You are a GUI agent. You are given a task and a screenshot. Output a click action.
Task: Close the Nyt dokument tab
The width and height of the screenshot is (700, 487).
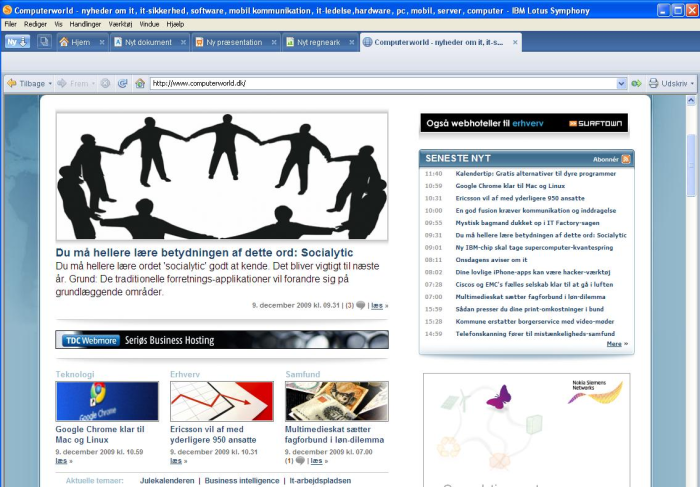point(183,42)
